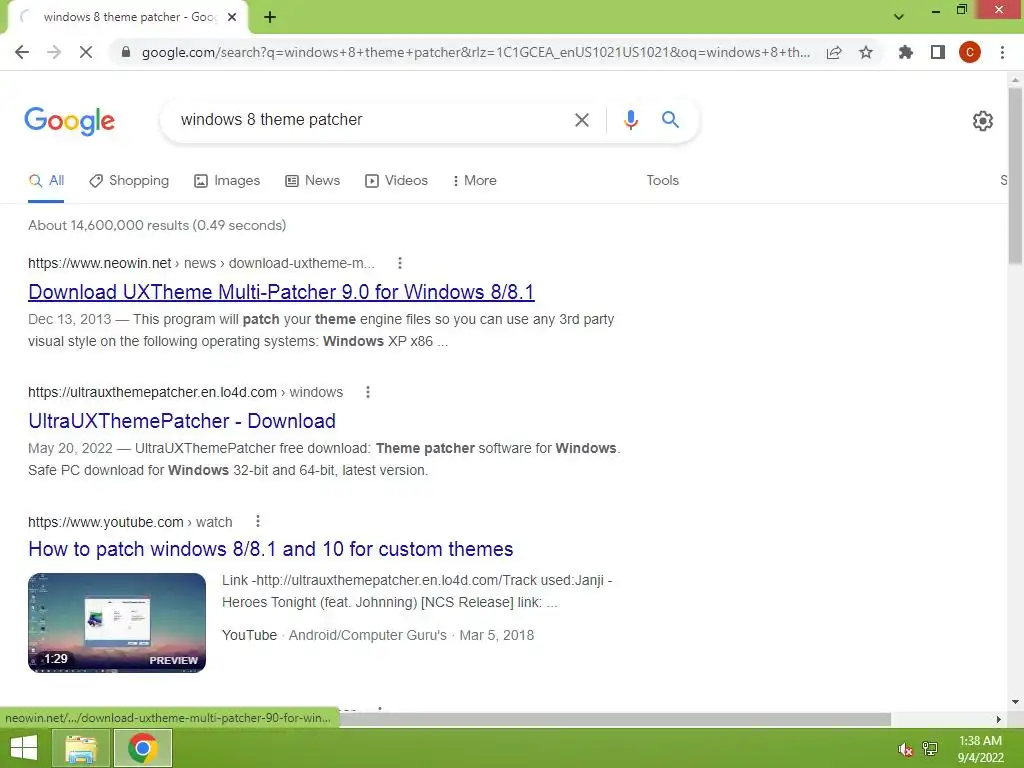Open Download UXTheme Multi-Patcher 9.0 link
The height and width of the screenshot is (768, 1024).
click(x=281, y=292)
